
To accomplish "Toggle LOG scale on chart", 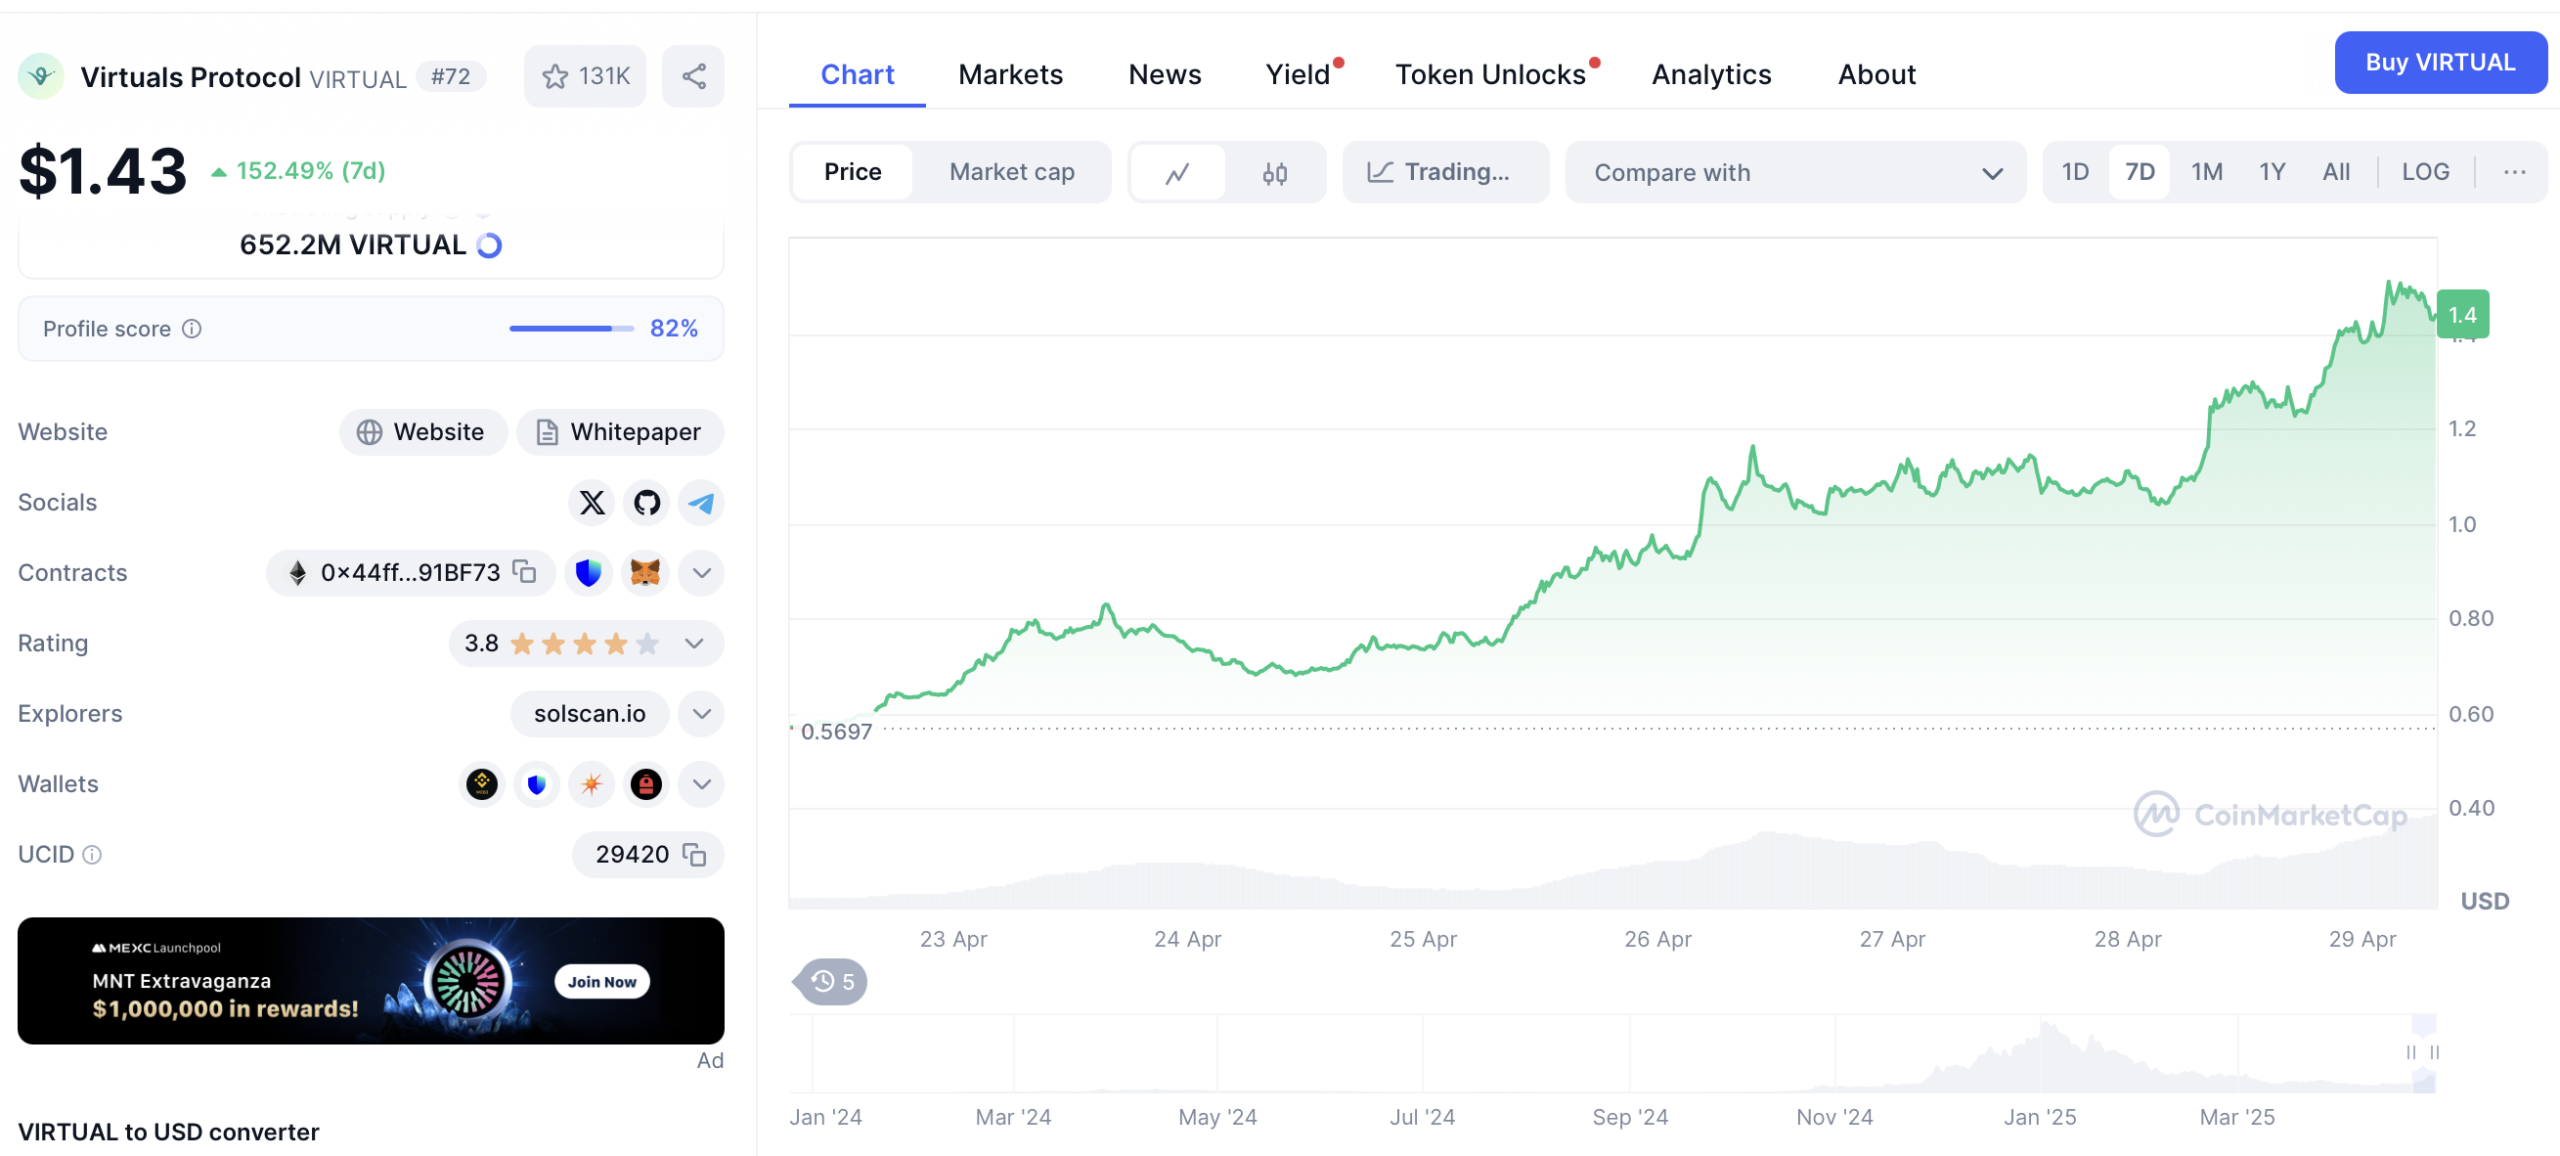I will click(2426, 172).
